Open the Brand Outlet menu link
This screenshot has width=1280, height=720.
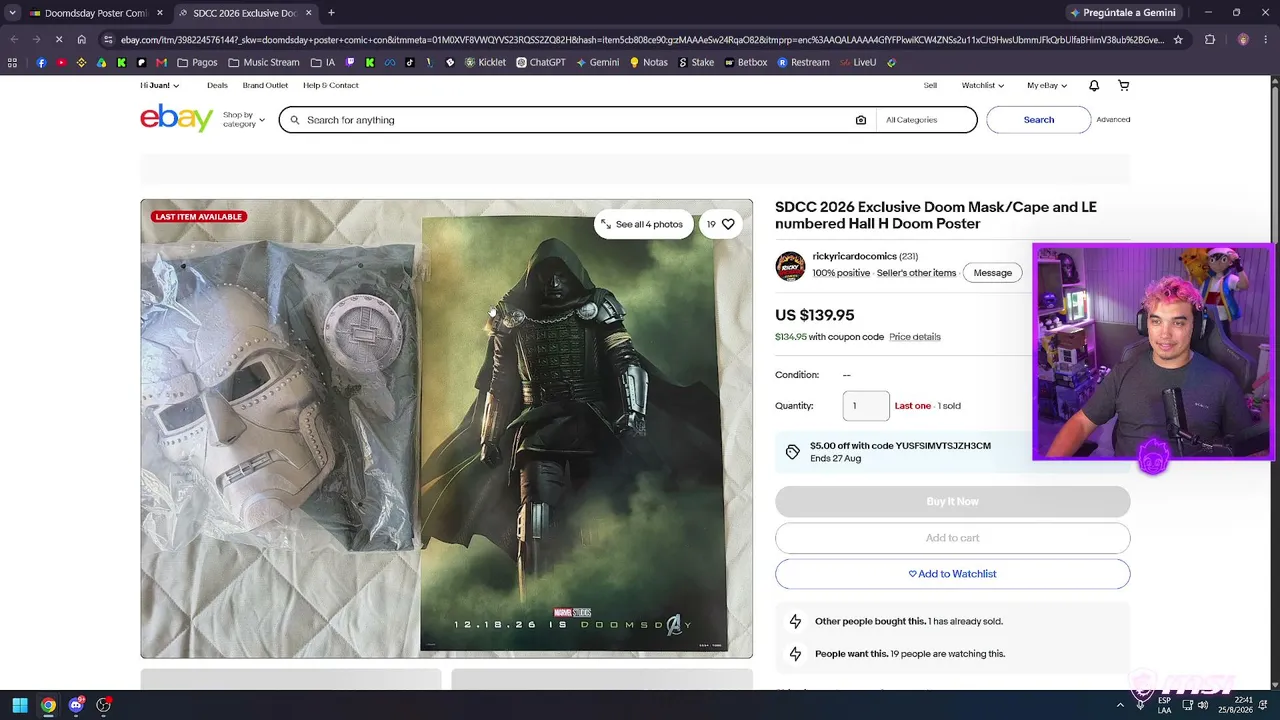tap(265, 86)
